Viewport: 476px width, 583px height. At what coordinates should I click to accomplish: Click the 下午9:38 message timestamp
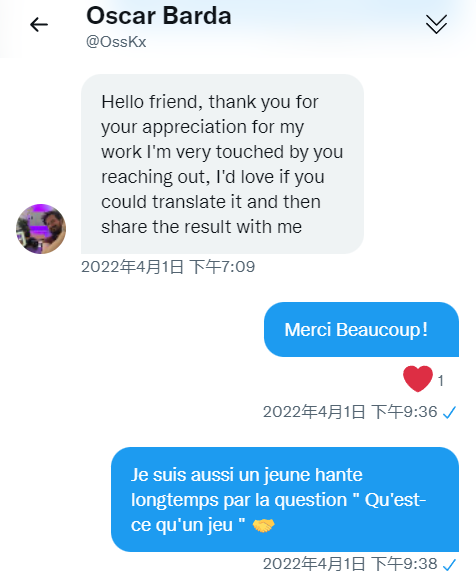pos(351,564)
